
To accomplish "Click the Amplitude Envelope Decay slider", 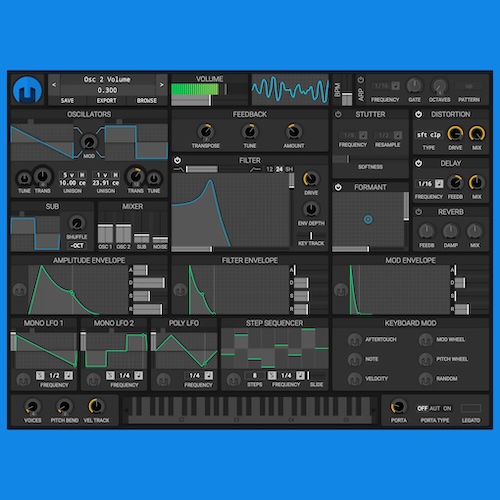I will click(149, 283).
